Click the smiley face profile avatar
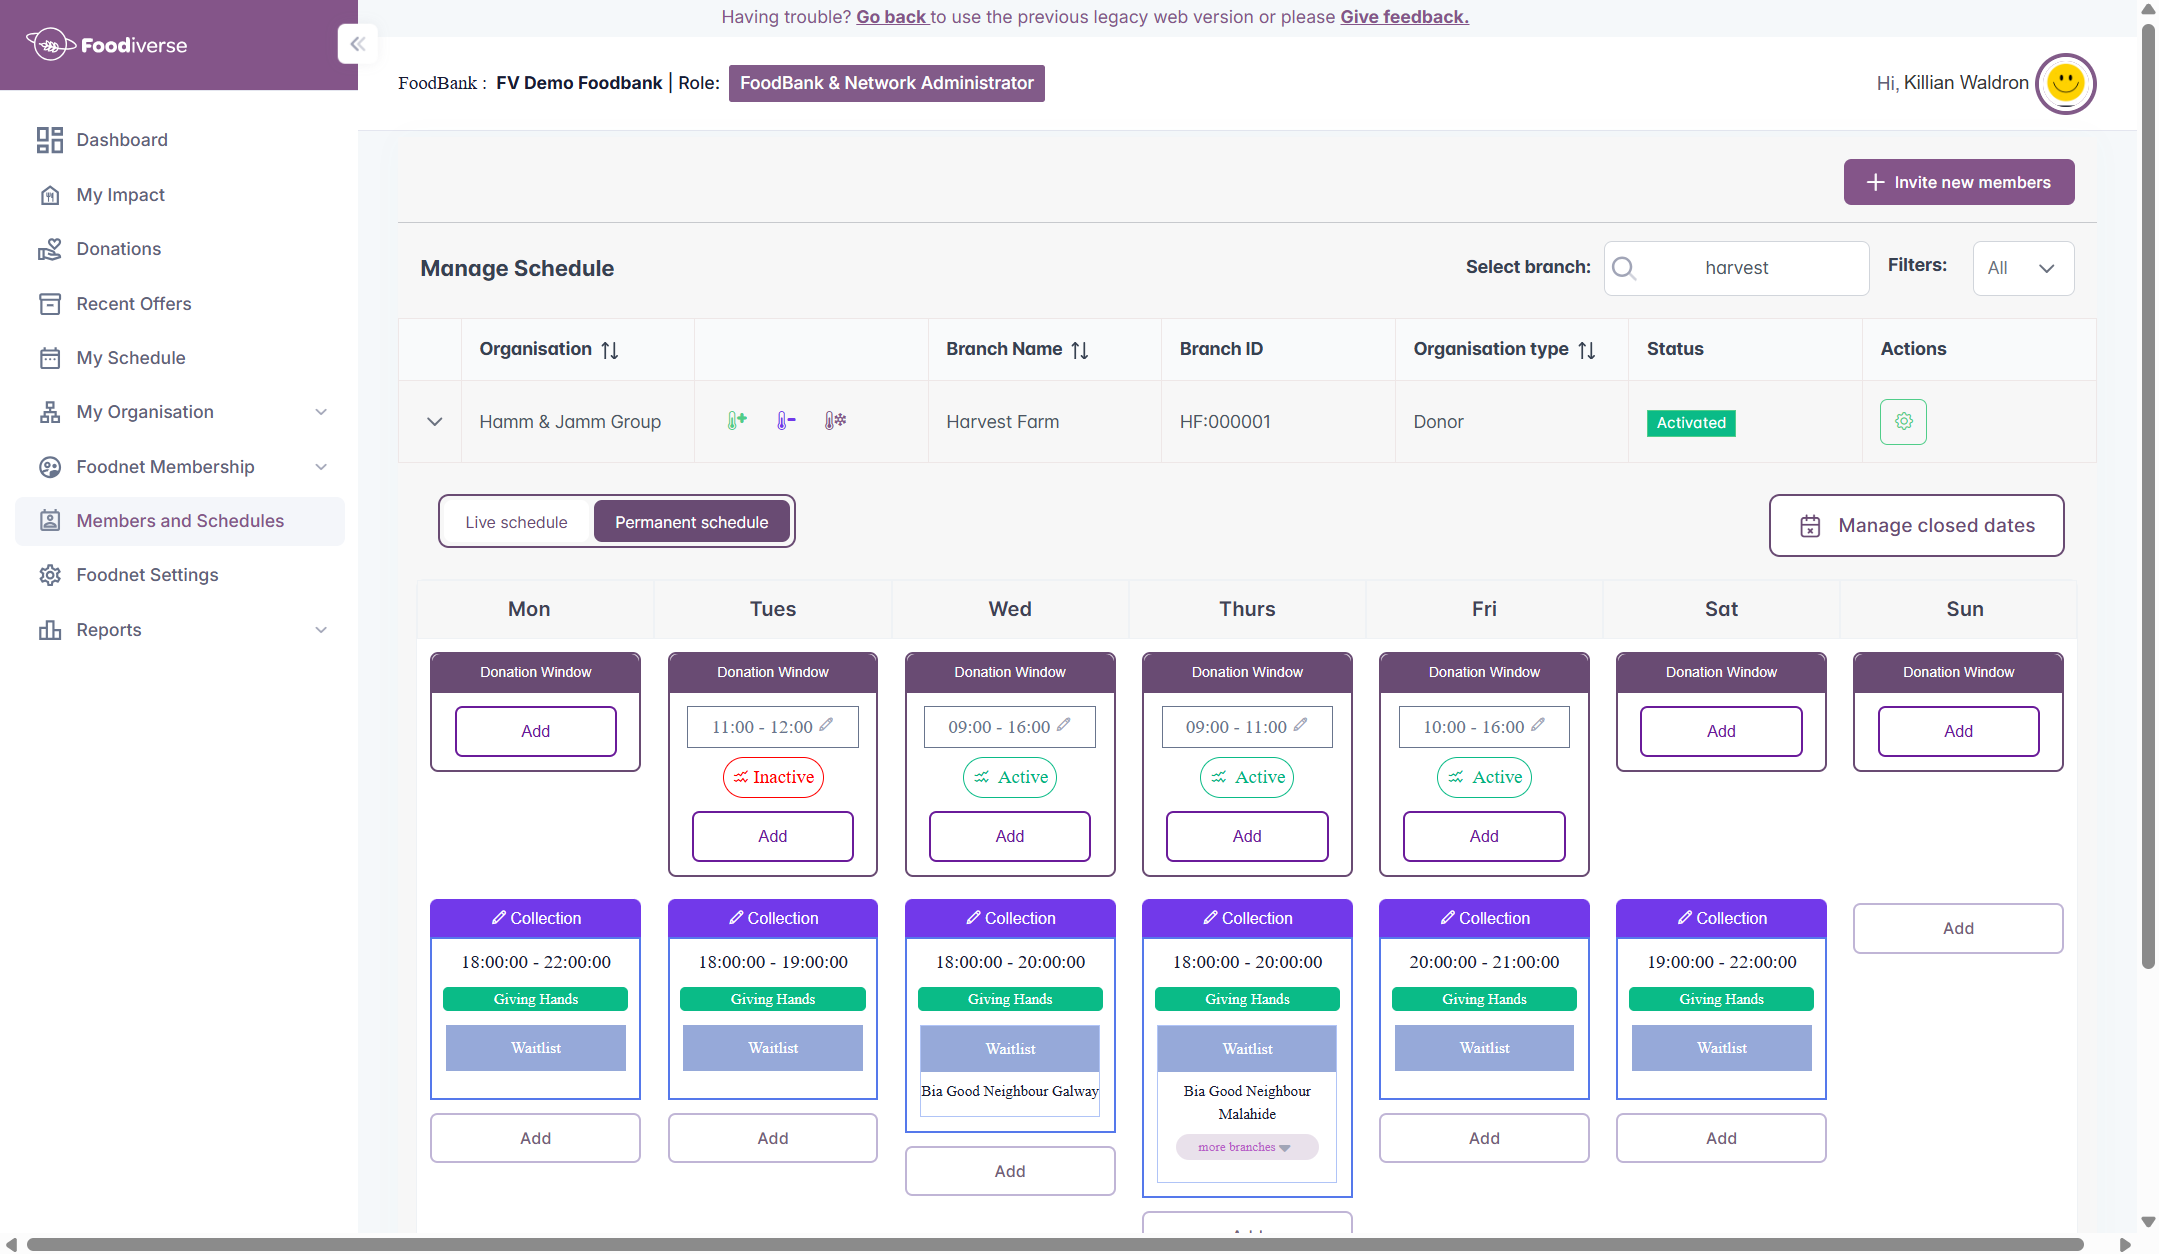The width and height of the screenshot is (2159, 1254). 2065,83
